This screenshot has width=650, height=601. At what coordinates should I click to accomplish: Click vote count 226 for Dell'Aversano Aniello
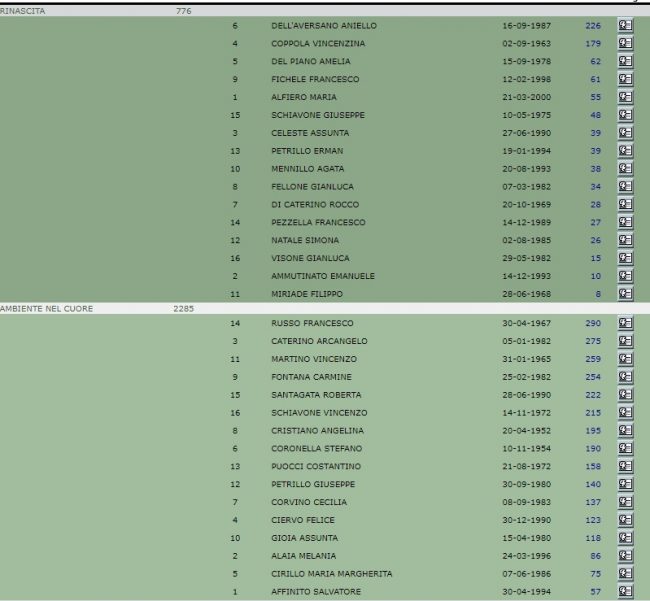point(592,25)
